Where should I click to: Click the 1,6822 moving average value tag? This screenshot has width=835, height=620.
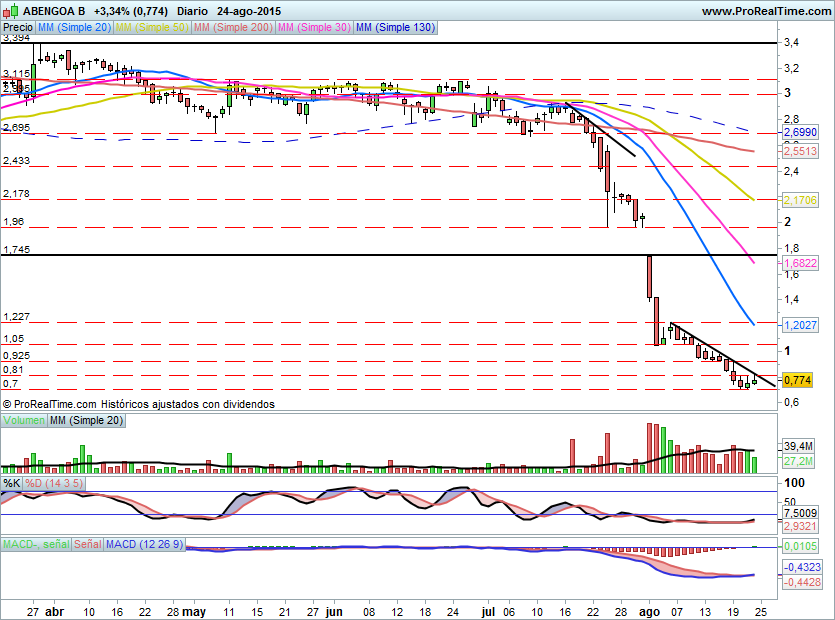pyautogui.click(x=800, y=263)
